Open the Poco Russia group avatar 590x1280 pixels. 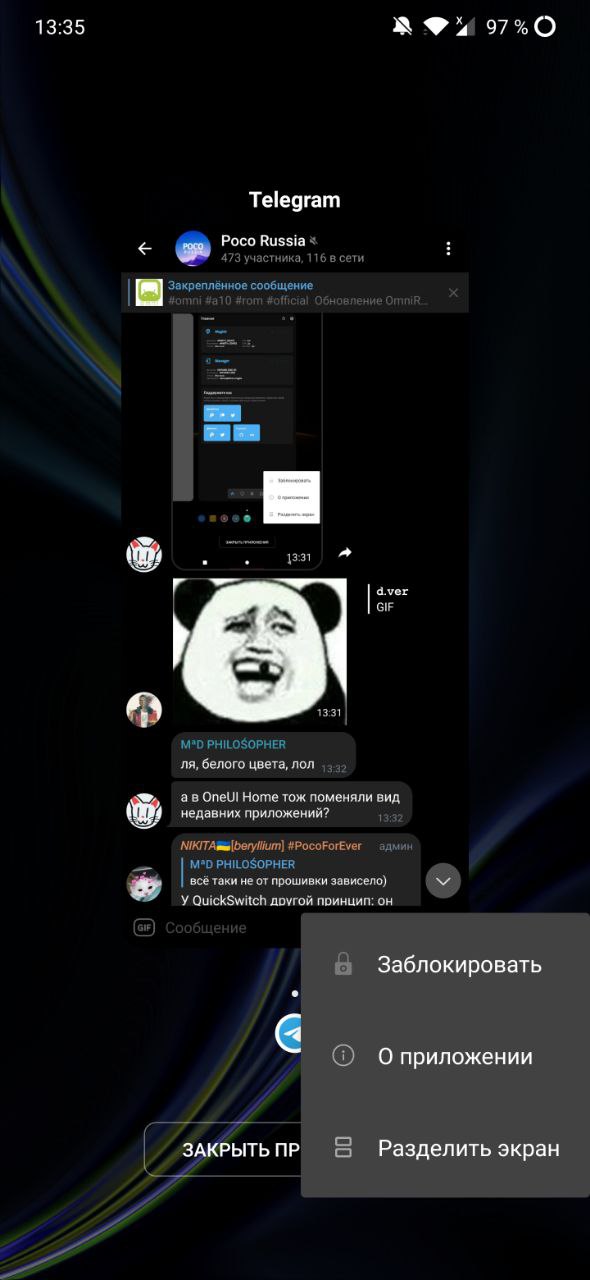coord(193,248)
